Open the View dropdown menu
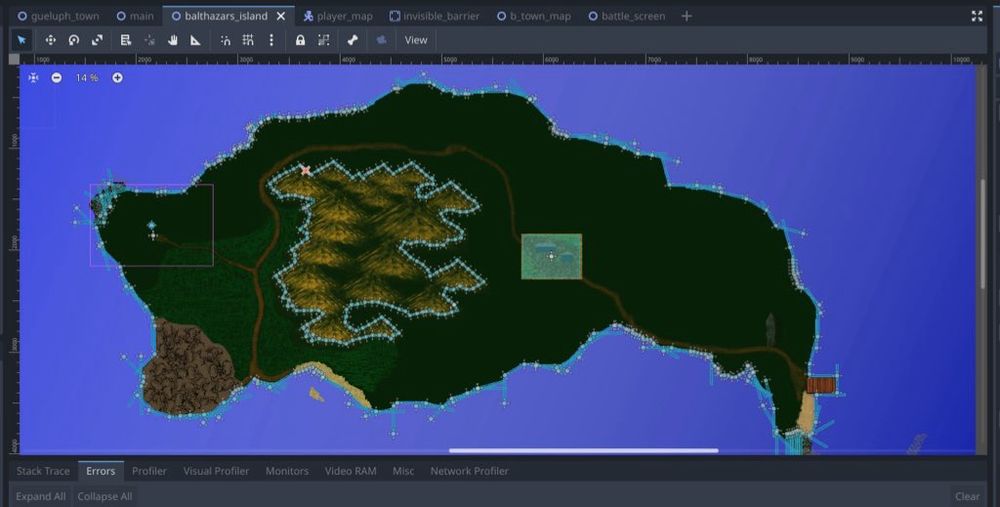Screen dimensions: 1000x507 (416, 40)
